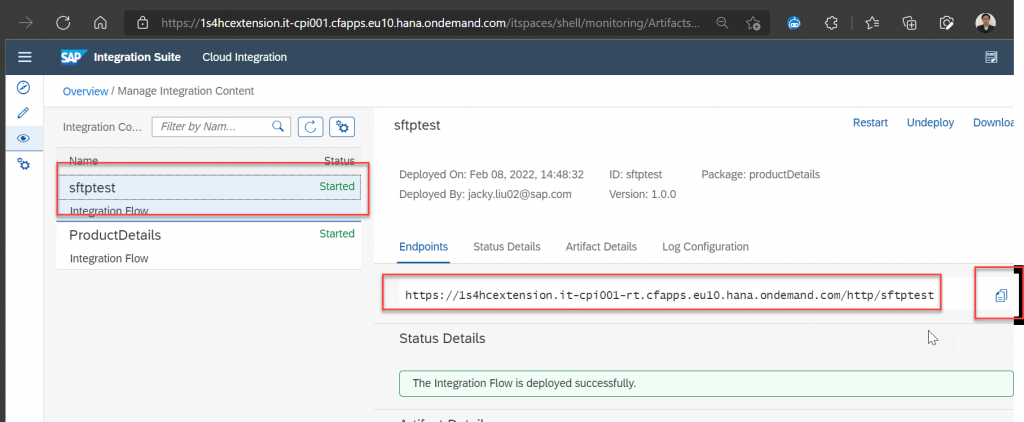This screenshot has width=1024, height=422.
Task: Open browser collections icon
Action: 909,23
